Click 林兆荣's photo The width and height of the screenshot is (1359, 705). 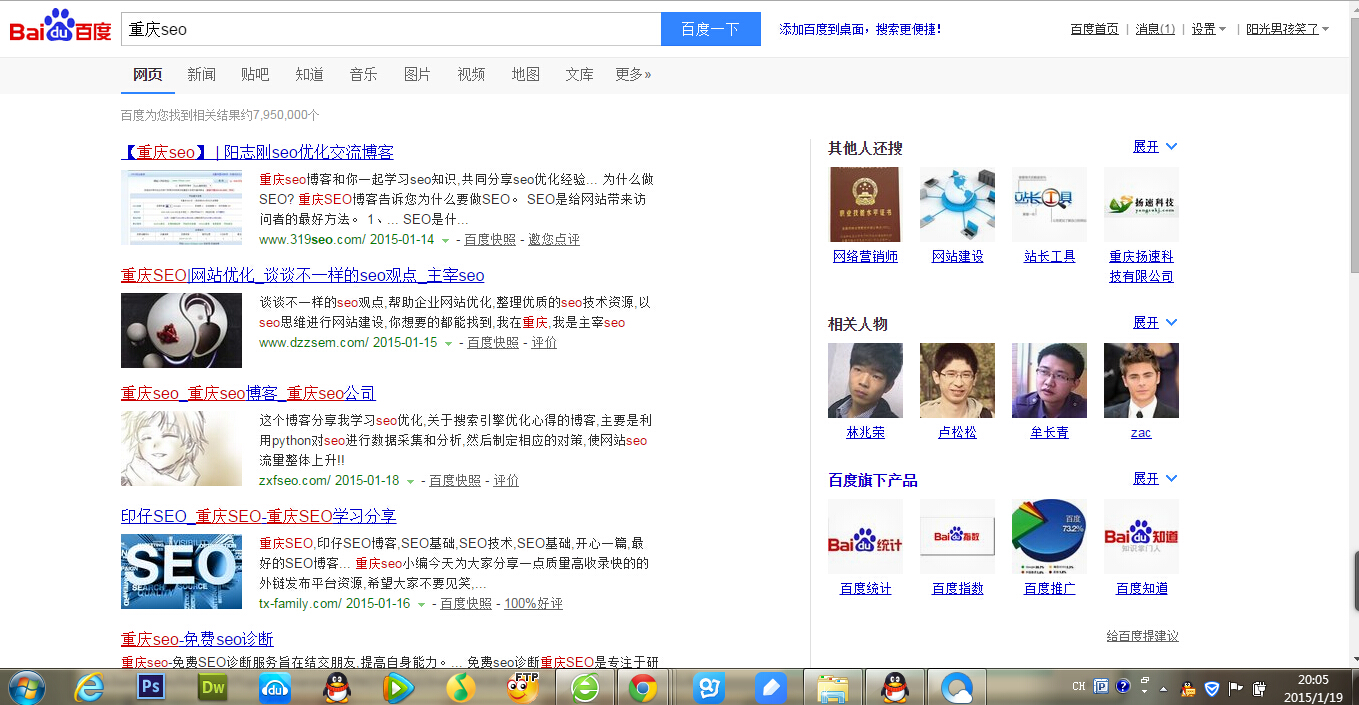click(x=865, y=380)
